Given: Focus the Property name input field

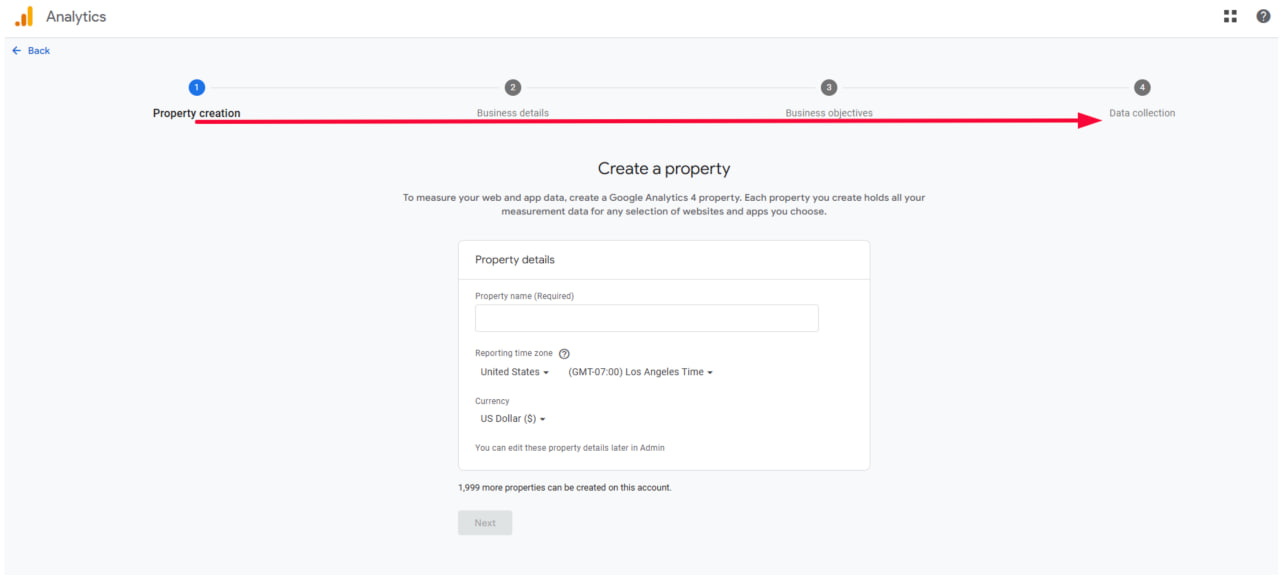Looking at the screenshot, I should 647,318.
